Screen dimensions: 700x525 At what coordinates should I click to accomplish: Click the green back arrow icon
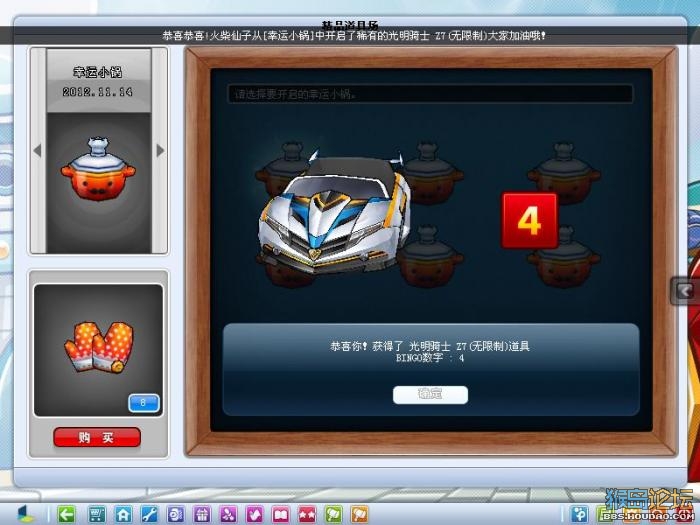click(x=67, y=514)
